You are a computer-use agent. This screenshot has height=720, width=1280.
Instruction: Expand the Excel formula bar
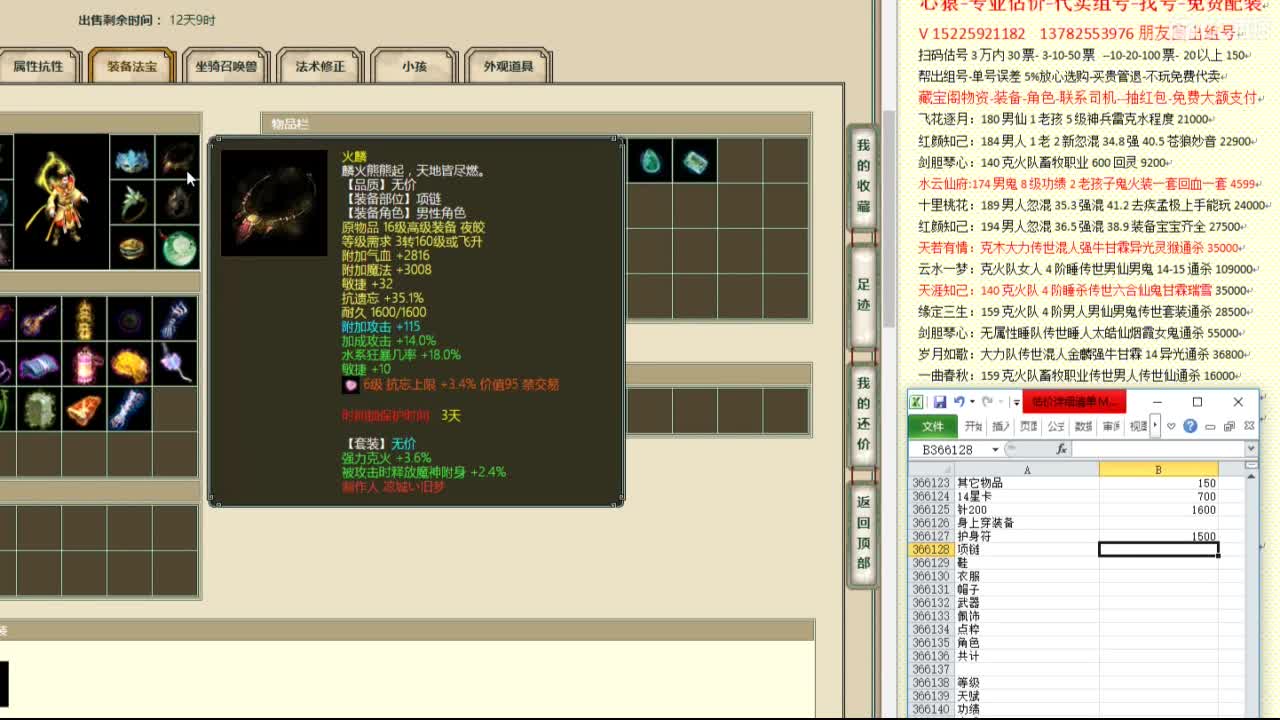[1251, 450]
